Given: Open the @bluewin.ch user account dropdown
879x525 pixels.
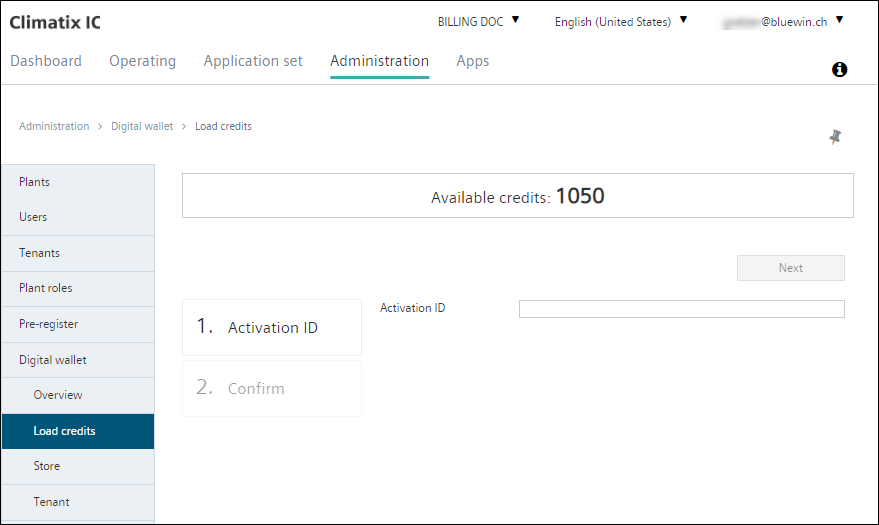Looking at the screenshot, I should coord(783,21).
